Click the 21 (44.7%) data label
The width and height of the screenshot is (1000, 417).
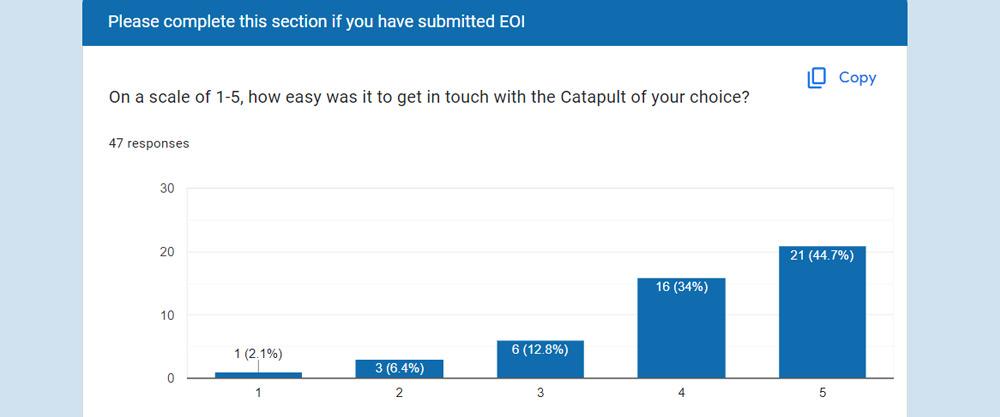click(x=823, y=256)
